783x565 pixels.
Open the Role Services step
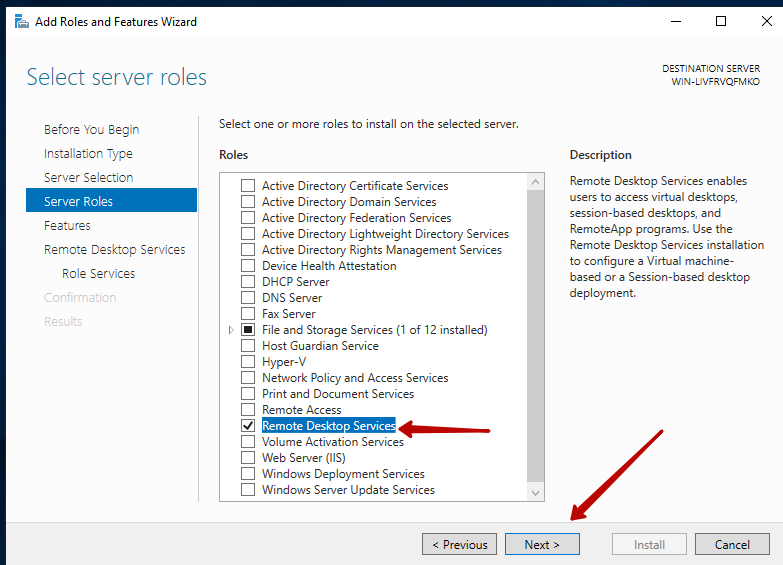click(x=98, y=273)
